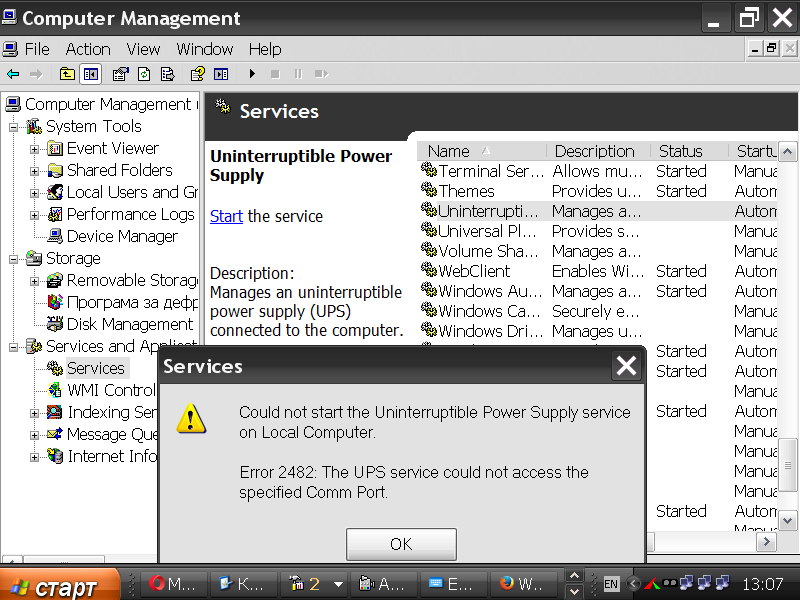
Task: Select the Windows Driver Foundation row
Action: point(598,331)
